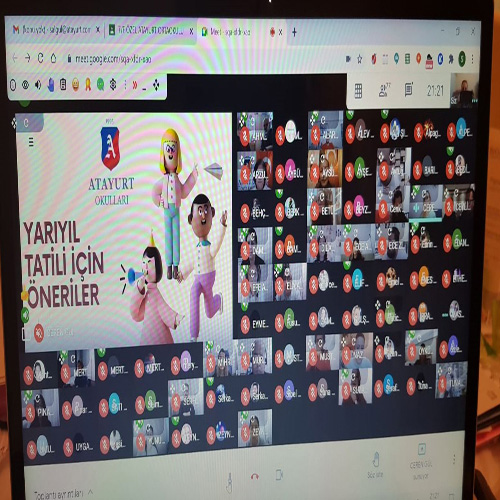
Task: Open the puzzle-piece Extensions menu
Action: click(451, 59)
